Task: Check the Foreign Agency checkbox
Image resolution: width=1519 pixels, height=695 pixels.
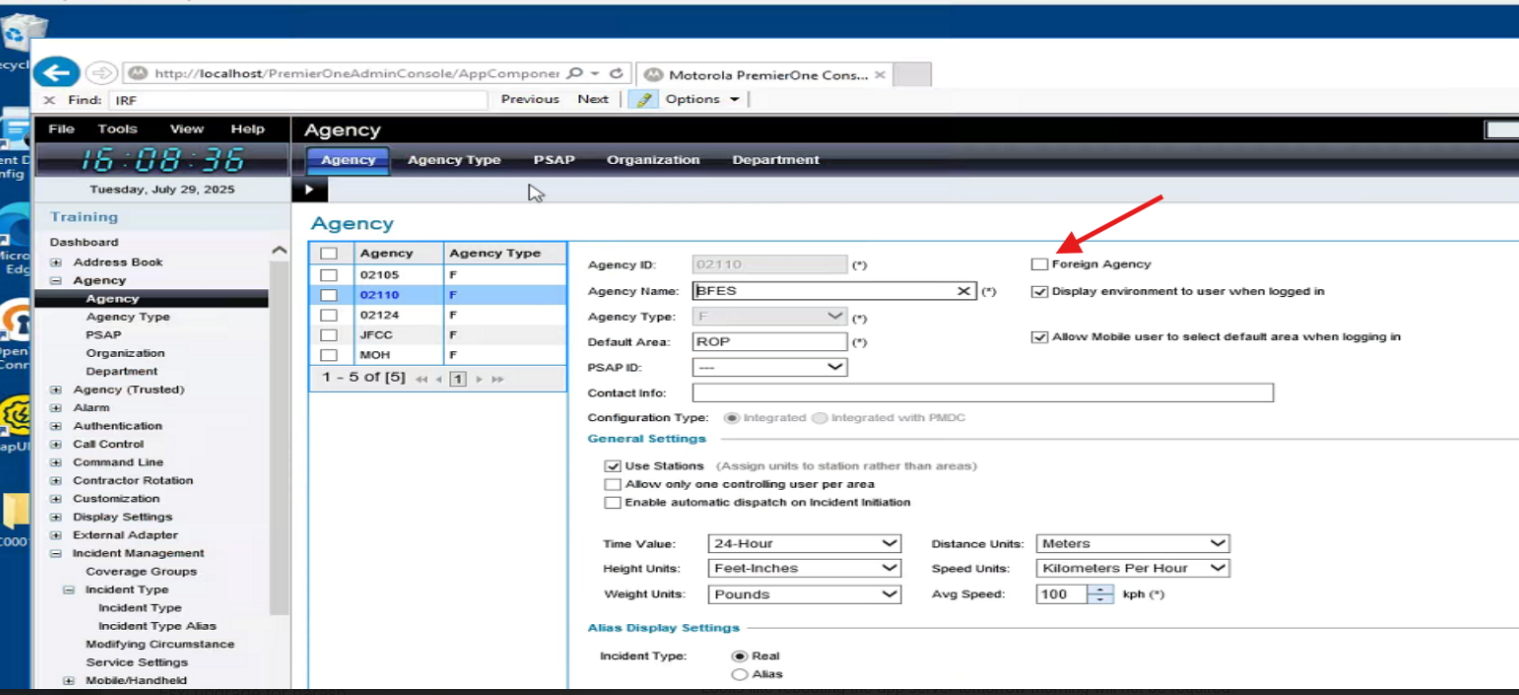Action: click(1040, 264)
